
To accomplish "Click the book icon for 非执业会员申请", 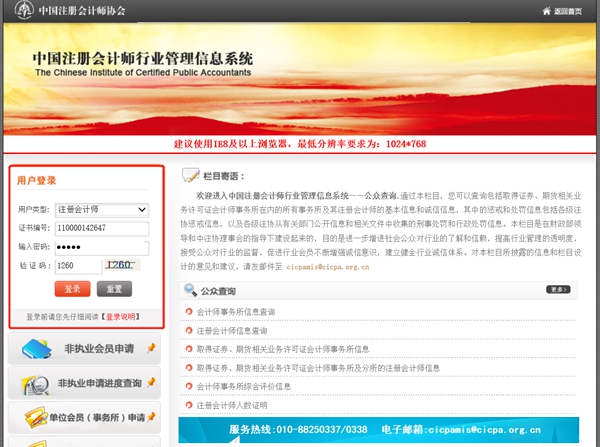I will (x=35, y=349).
